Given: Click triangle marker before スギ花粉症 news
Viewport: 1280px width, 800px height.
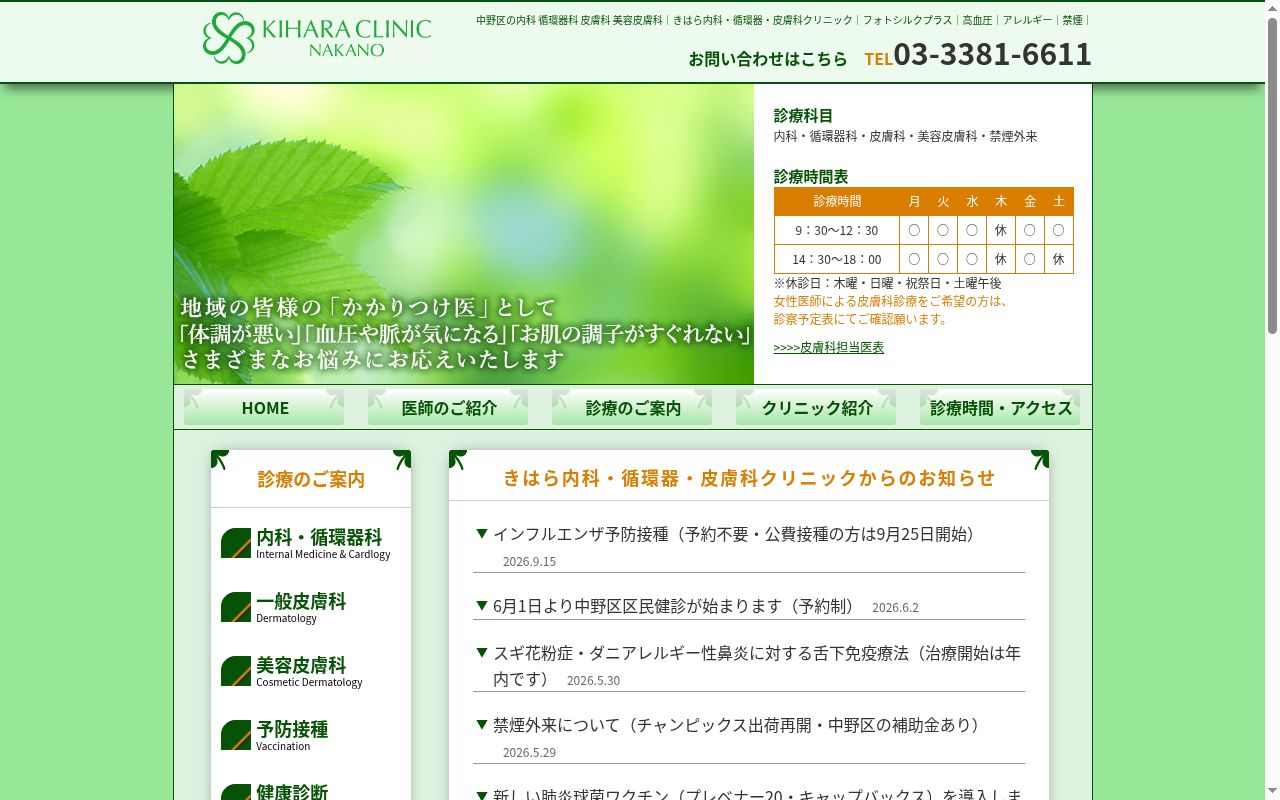Looking at the screenshot, I should point(482,653).
